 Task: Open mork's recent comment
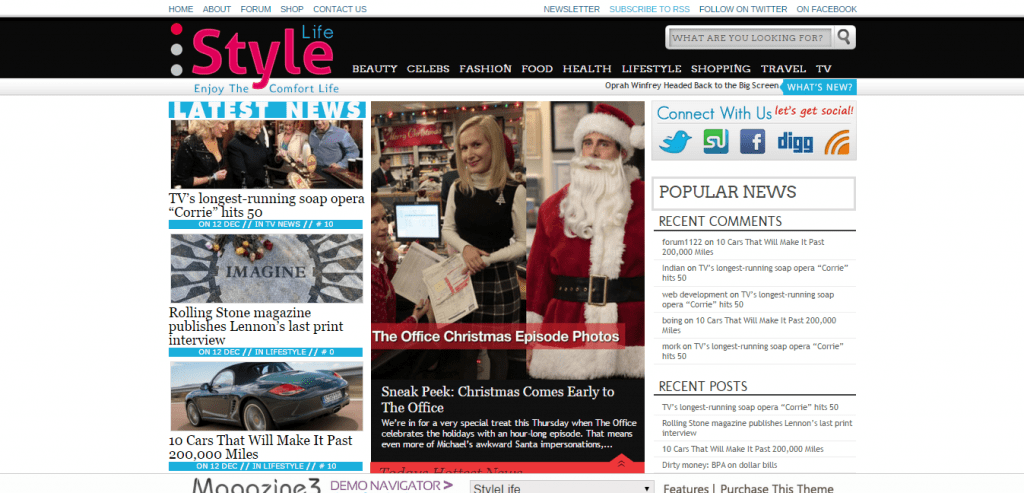[753, 351]
